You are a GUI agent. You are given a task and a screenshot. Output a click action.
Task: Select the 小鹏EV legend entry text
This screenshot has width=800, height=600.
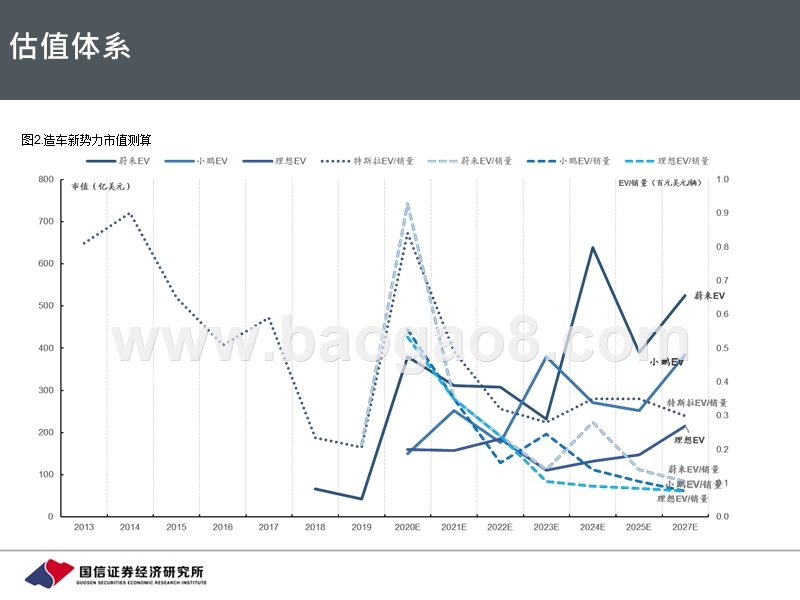[212, 161]
